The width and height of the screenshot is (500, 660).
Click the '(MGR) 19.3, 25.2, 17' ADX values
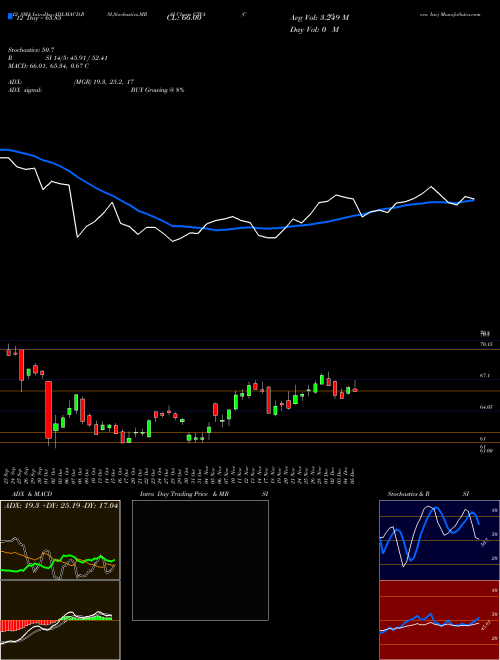[x=104, y=82]
